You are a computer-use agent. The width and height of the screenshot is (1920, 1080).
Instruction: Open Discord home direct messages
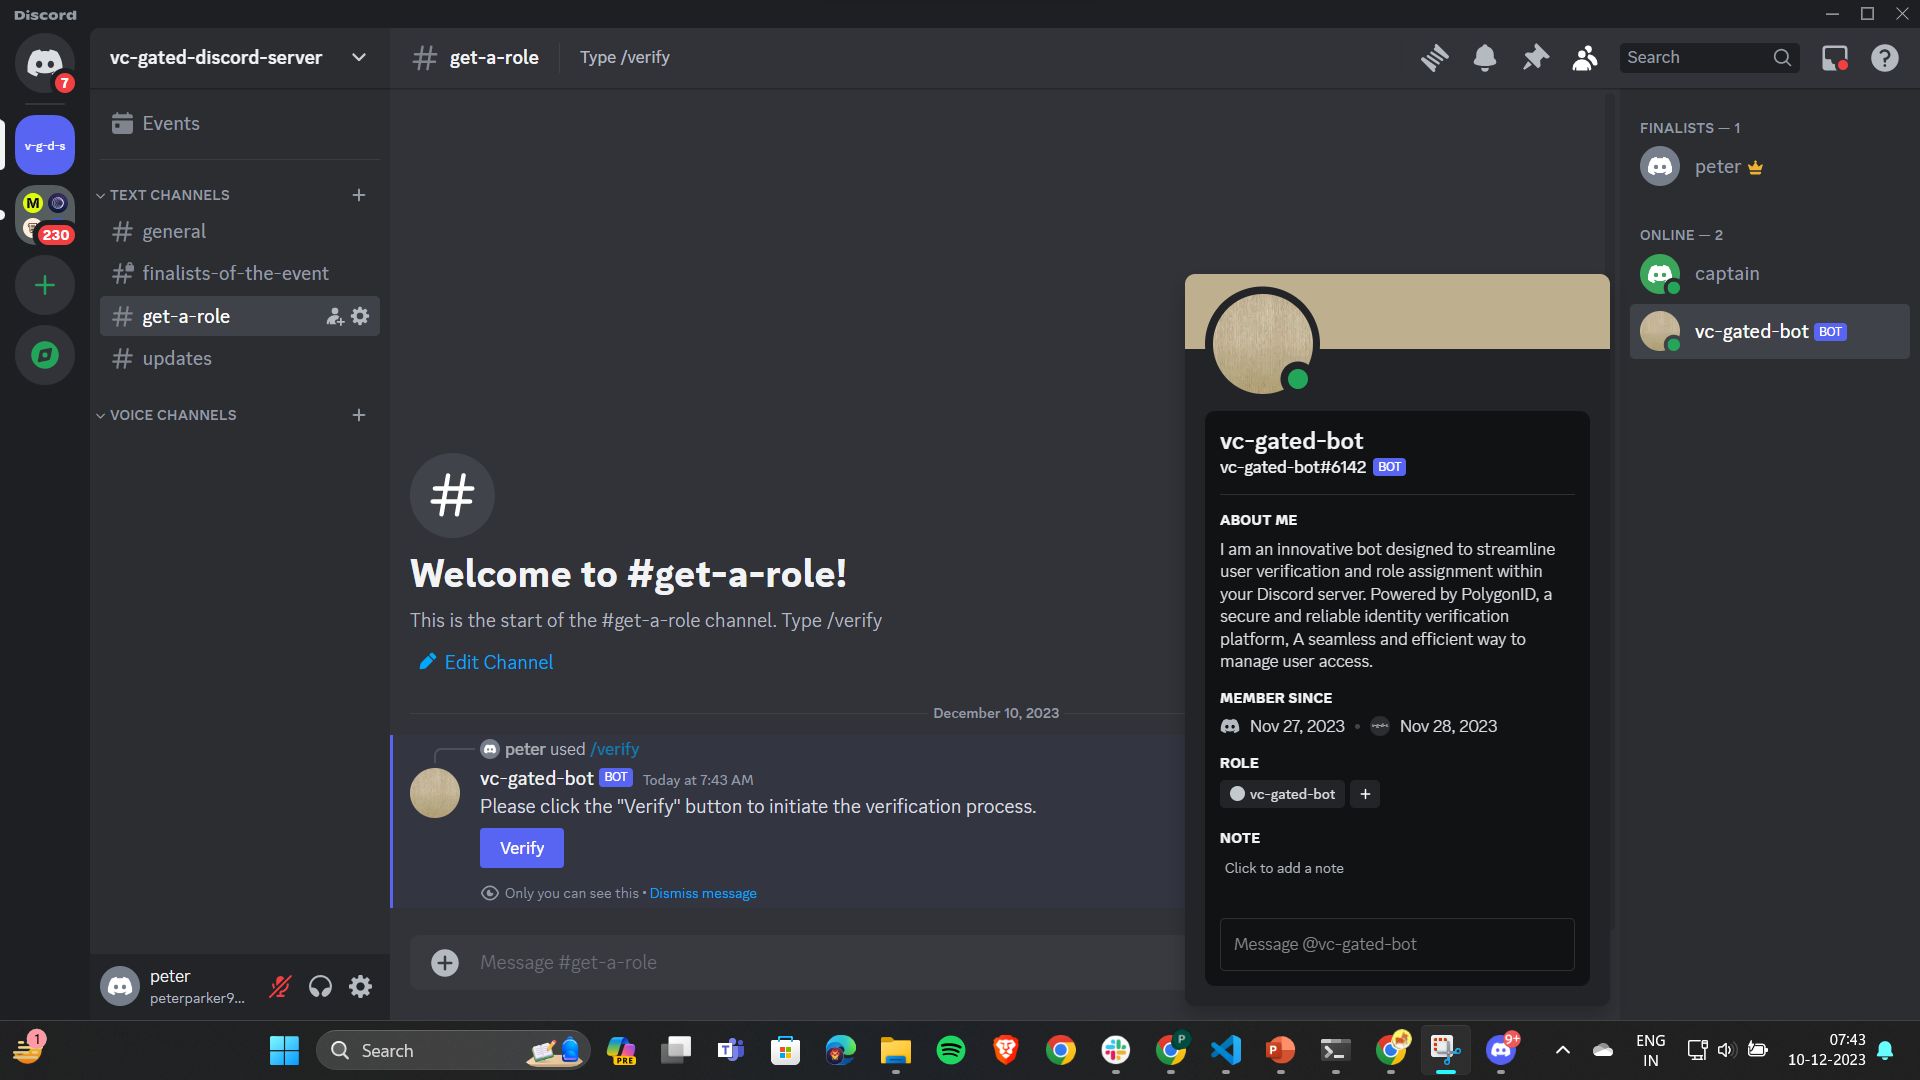(x=45, y=62)
